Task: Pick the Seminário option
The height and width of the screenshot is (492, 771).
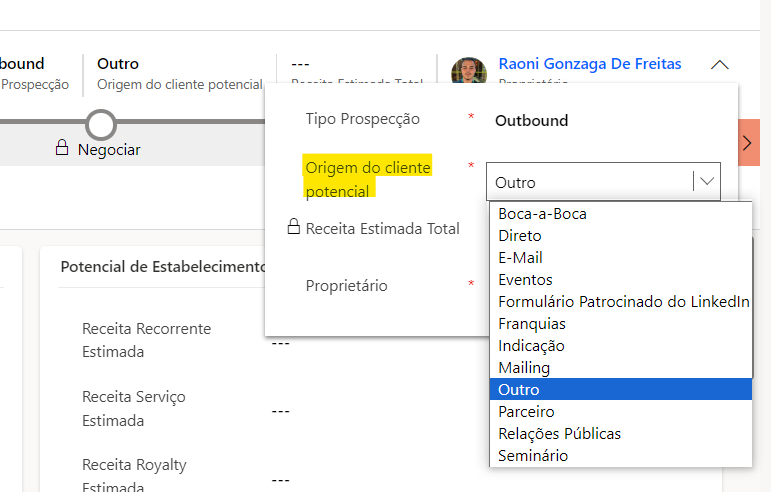Action: (x=533, y=456)
